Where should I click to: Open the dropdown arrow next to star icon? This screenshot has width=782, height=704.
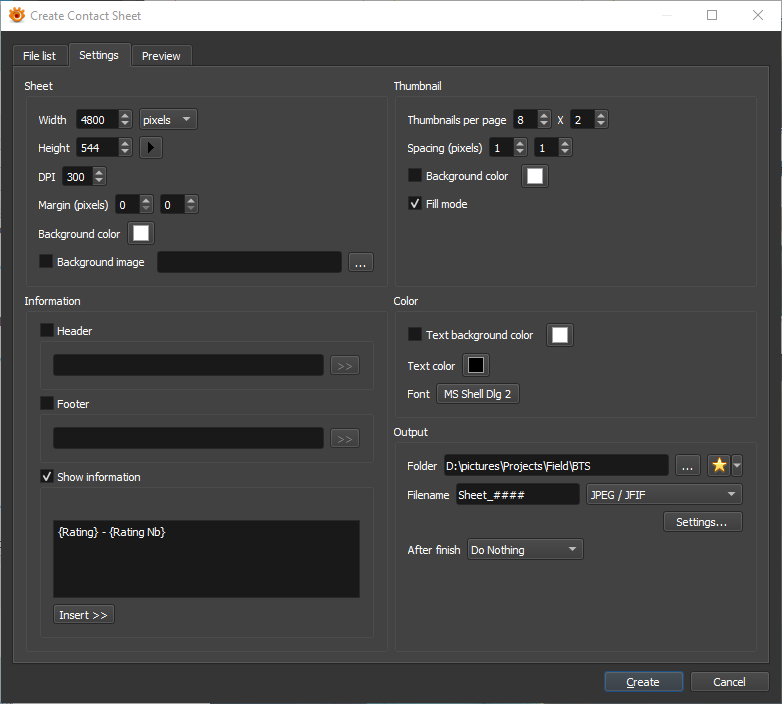coord(737,466)
